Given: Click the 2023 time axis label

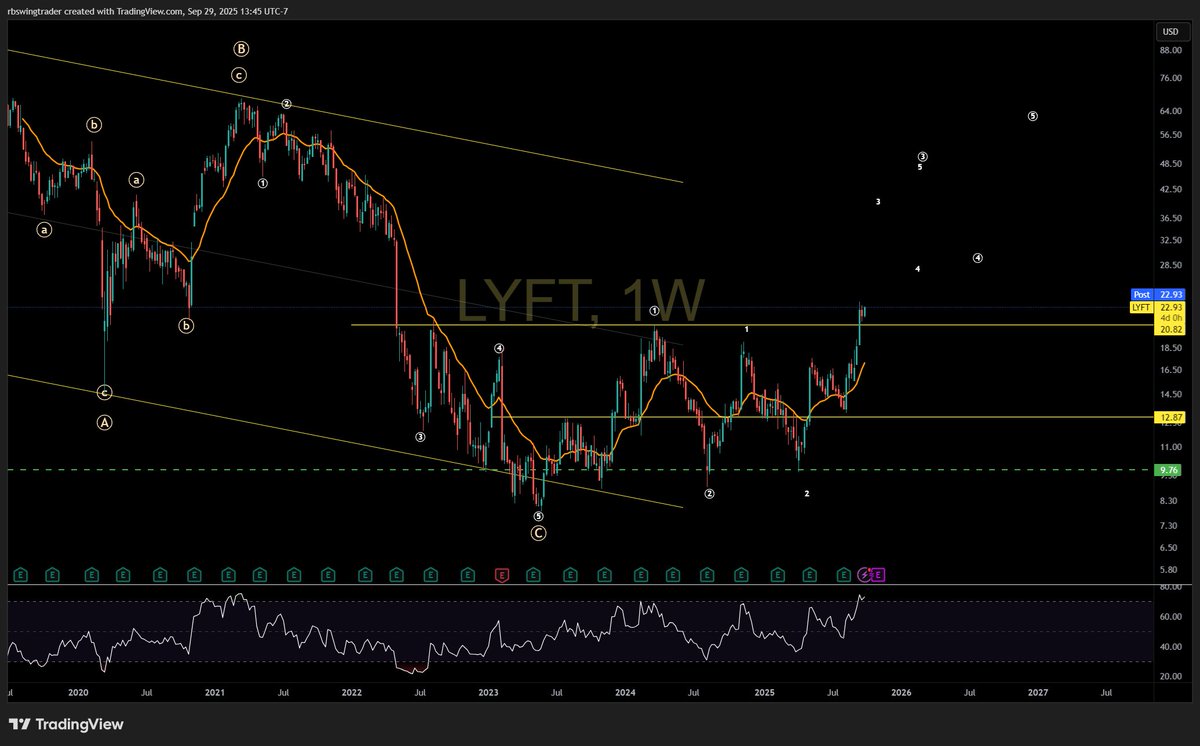Looking at the screenshot, I should click(x=488, y=692).
